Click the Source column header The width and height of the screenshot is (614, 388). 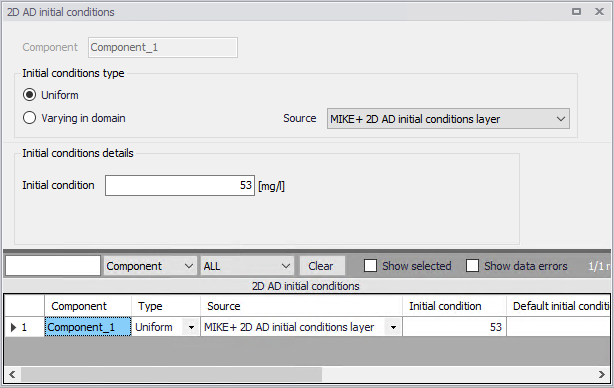coord(301,306)
